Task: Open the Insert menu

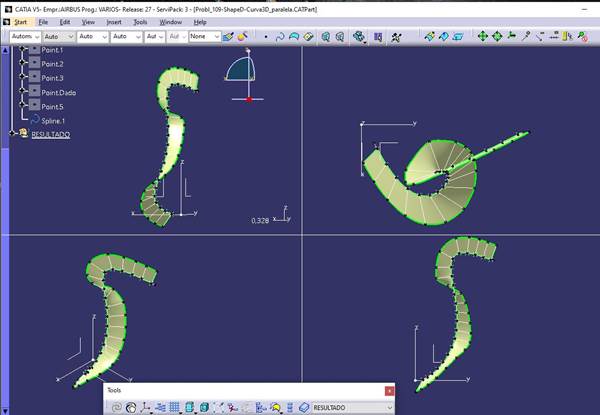Action: [115, 21]
